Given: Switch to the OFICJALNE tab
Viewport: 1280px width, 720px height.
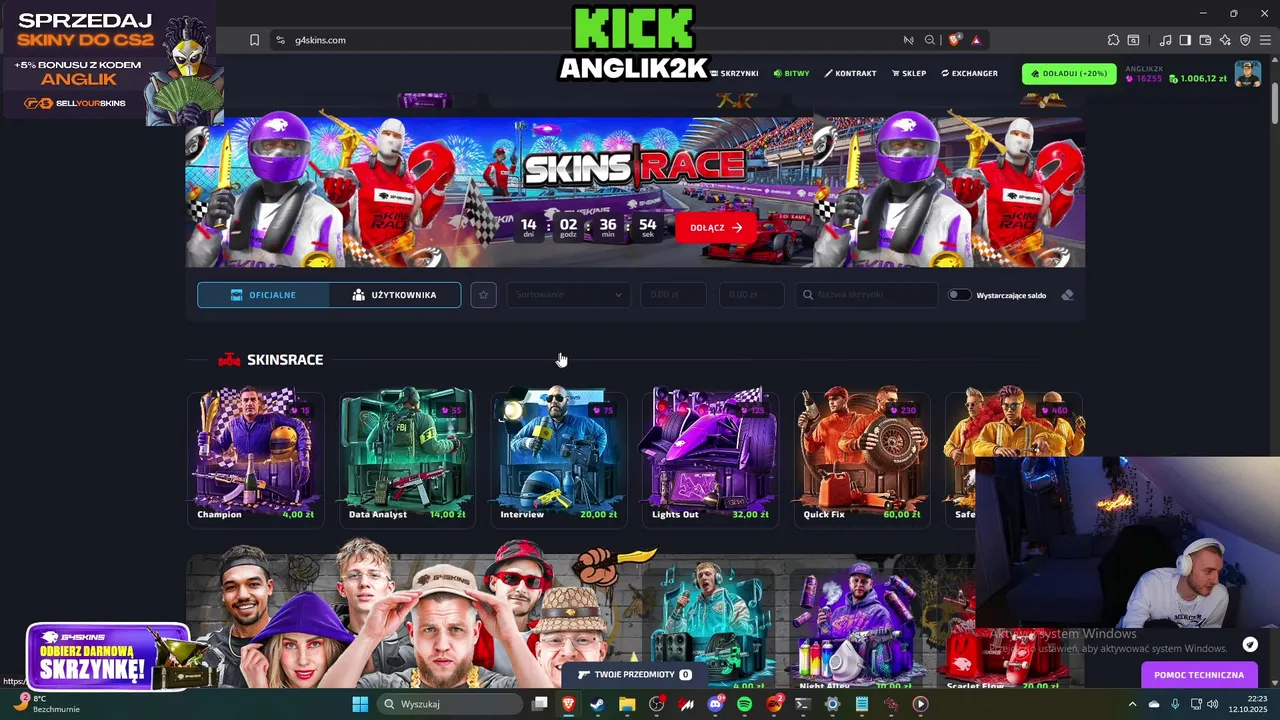Looking at the screenshot, I should [x=263, y=295].
